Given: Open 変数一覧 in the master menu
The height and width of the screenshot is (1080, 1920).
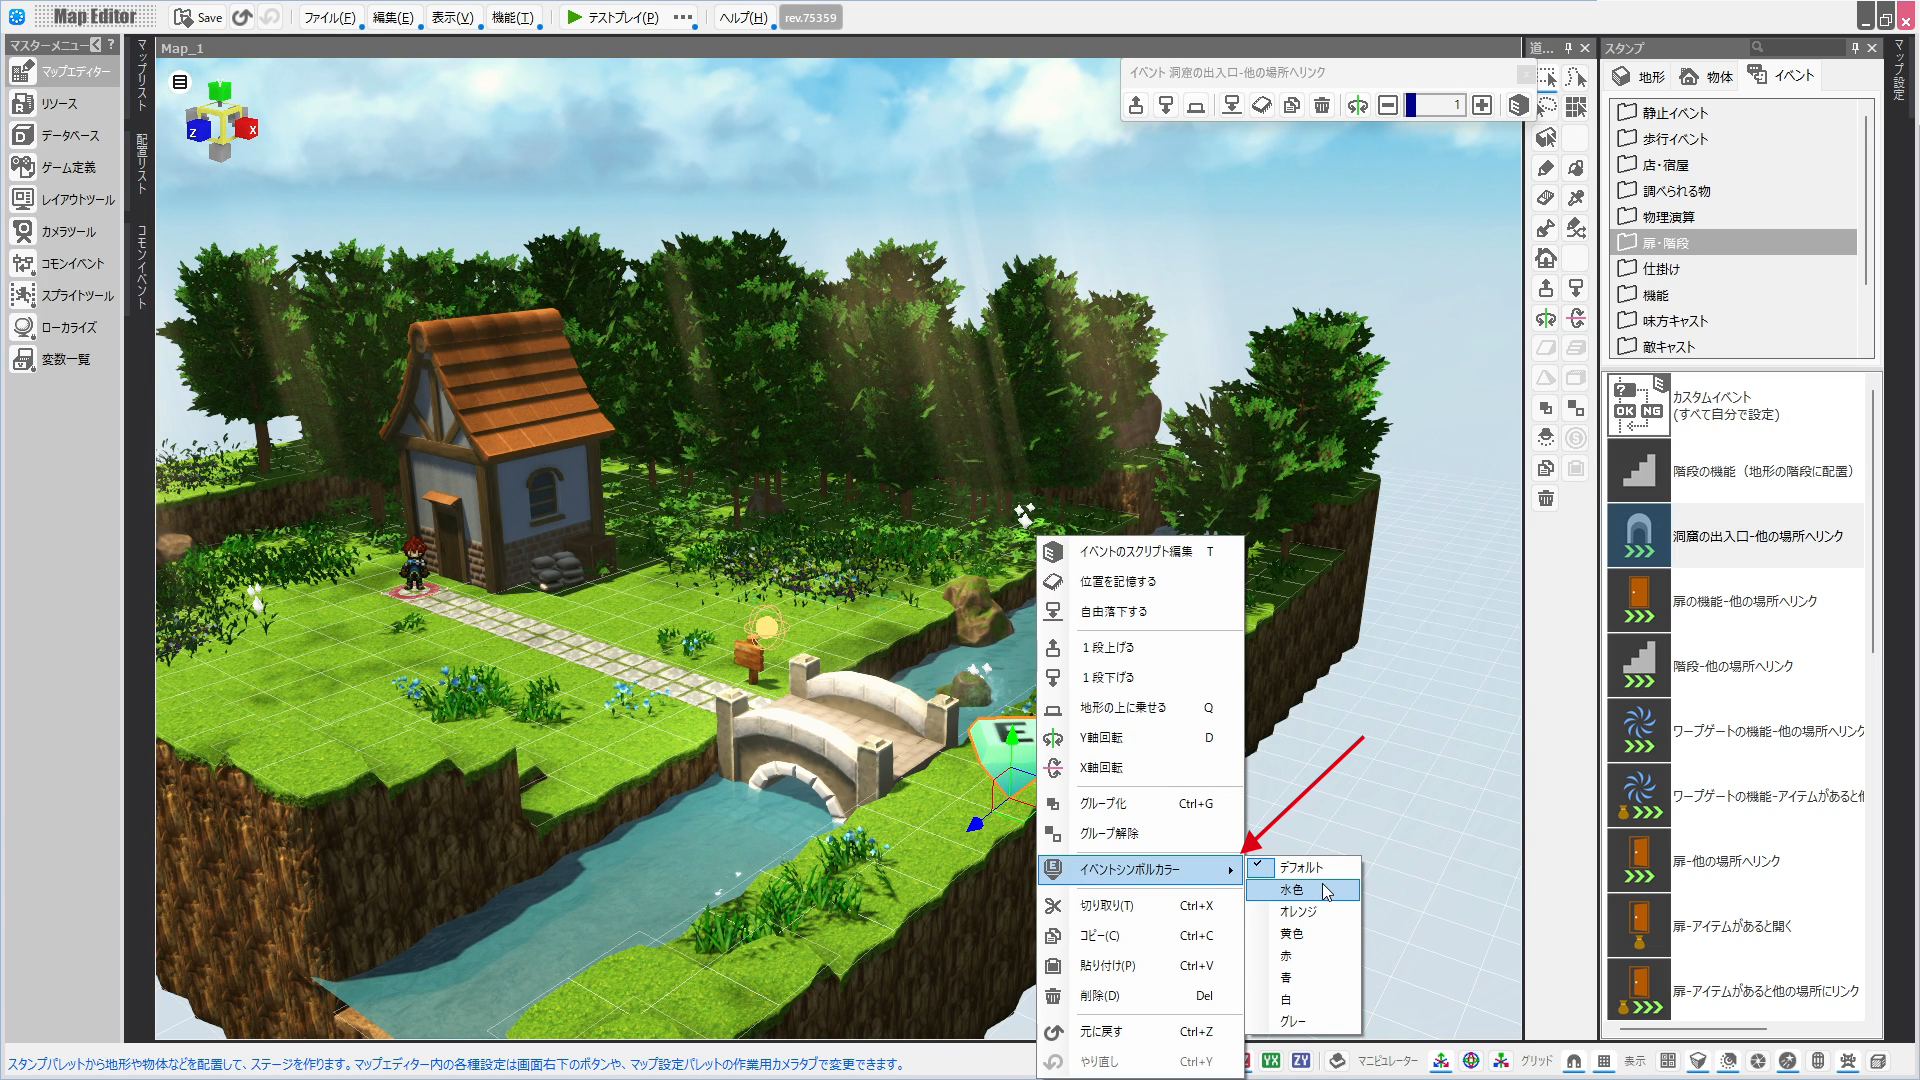Looking at the screenshot, I should coord(63,360).
